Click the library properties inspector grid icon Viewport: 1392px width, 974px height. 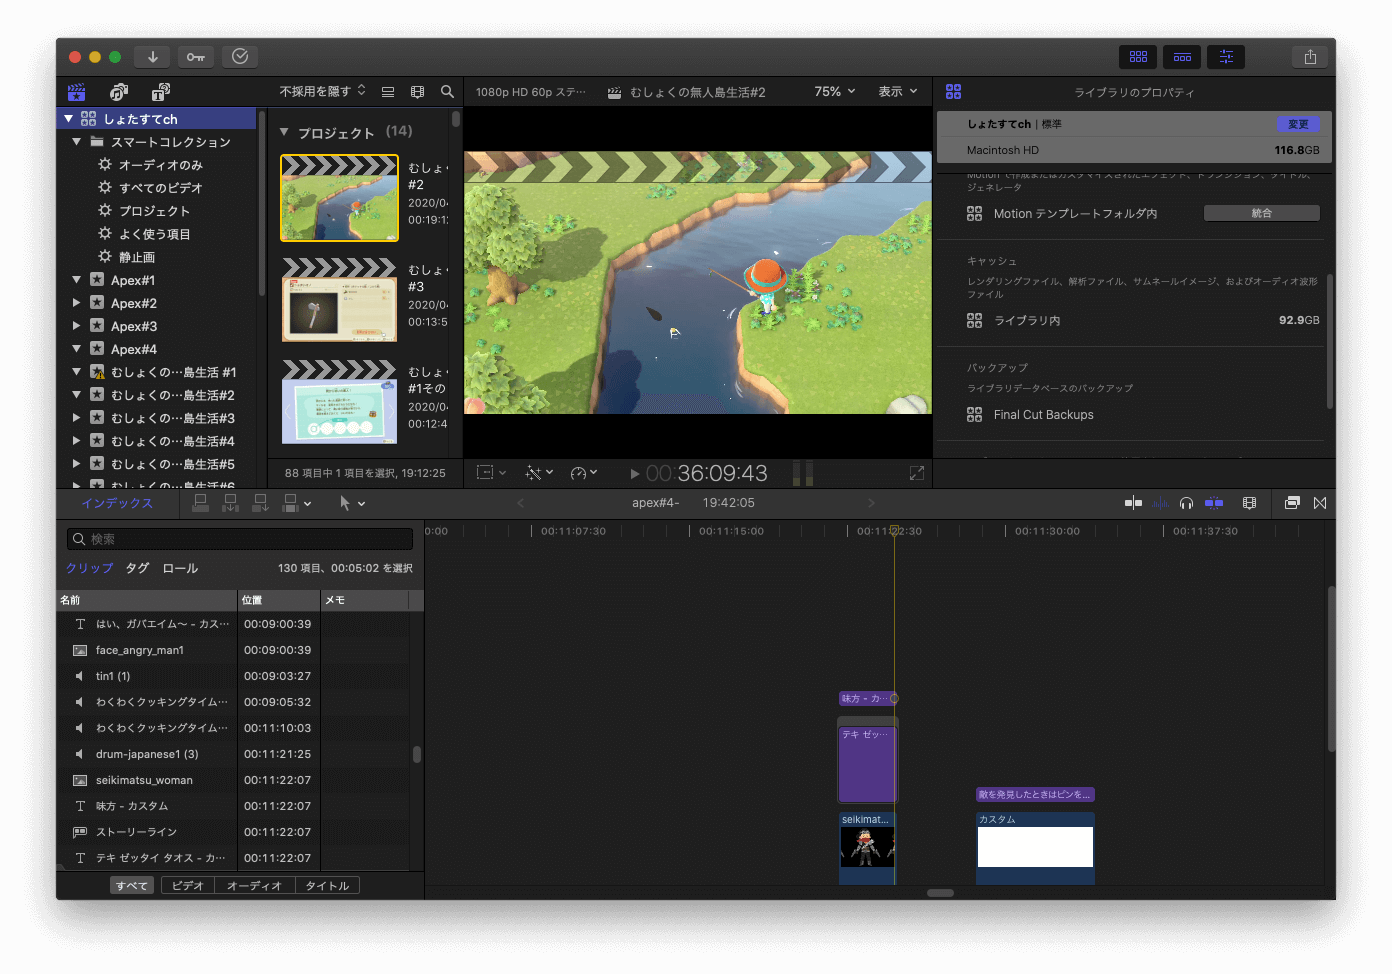(x=953, y=92)
